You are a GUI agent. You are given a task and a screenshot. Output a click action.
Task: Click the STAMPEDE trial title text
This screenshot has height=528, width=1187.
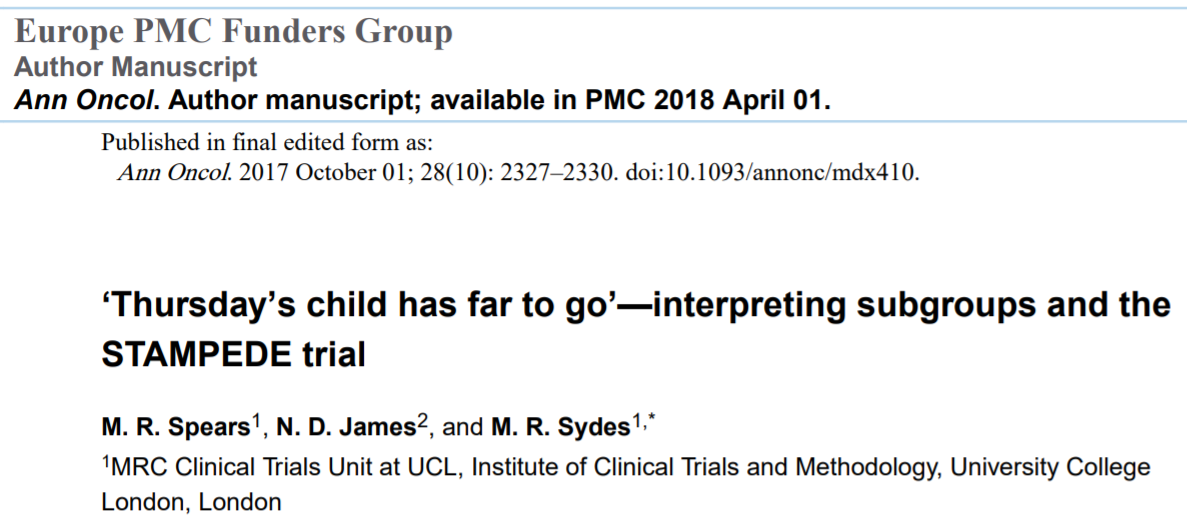(x=233, y=355)
